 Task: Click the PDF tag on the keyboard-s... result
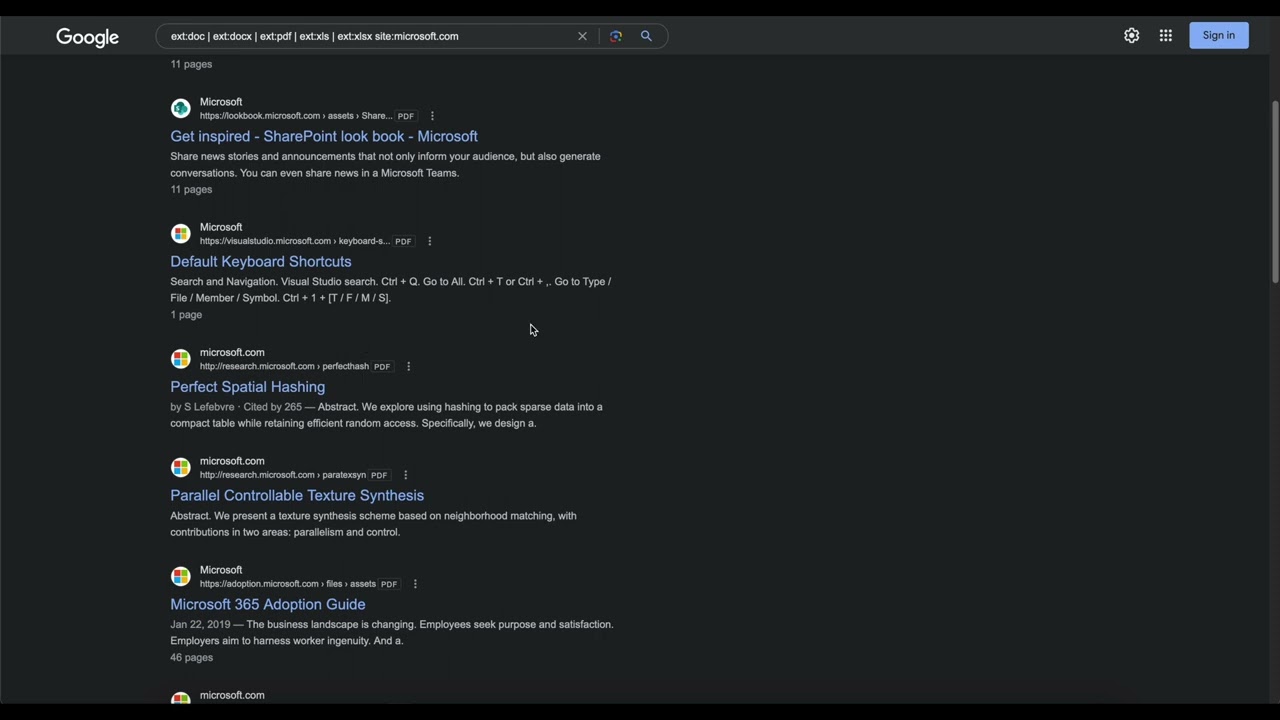coord(403,241)
